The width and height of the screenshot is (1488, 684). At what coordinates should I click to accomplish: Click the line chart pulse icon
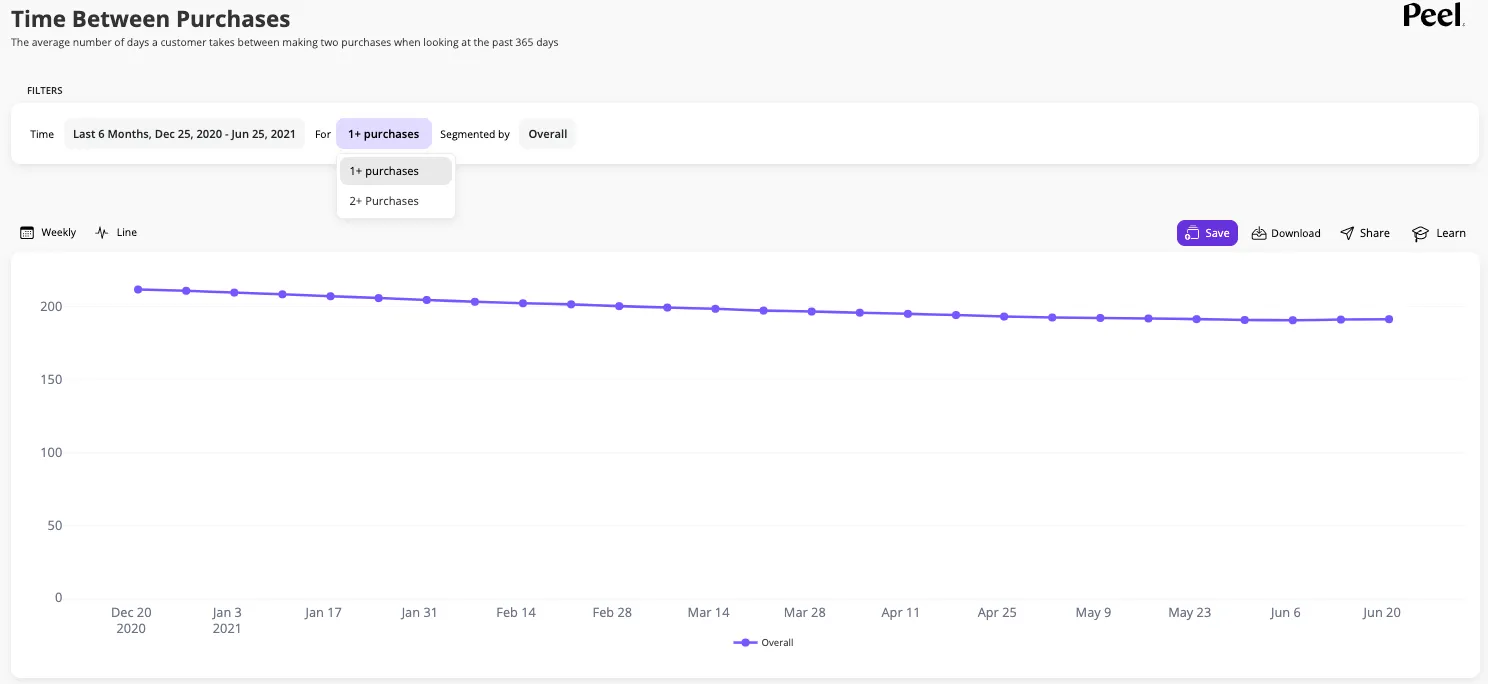(102, 232)
